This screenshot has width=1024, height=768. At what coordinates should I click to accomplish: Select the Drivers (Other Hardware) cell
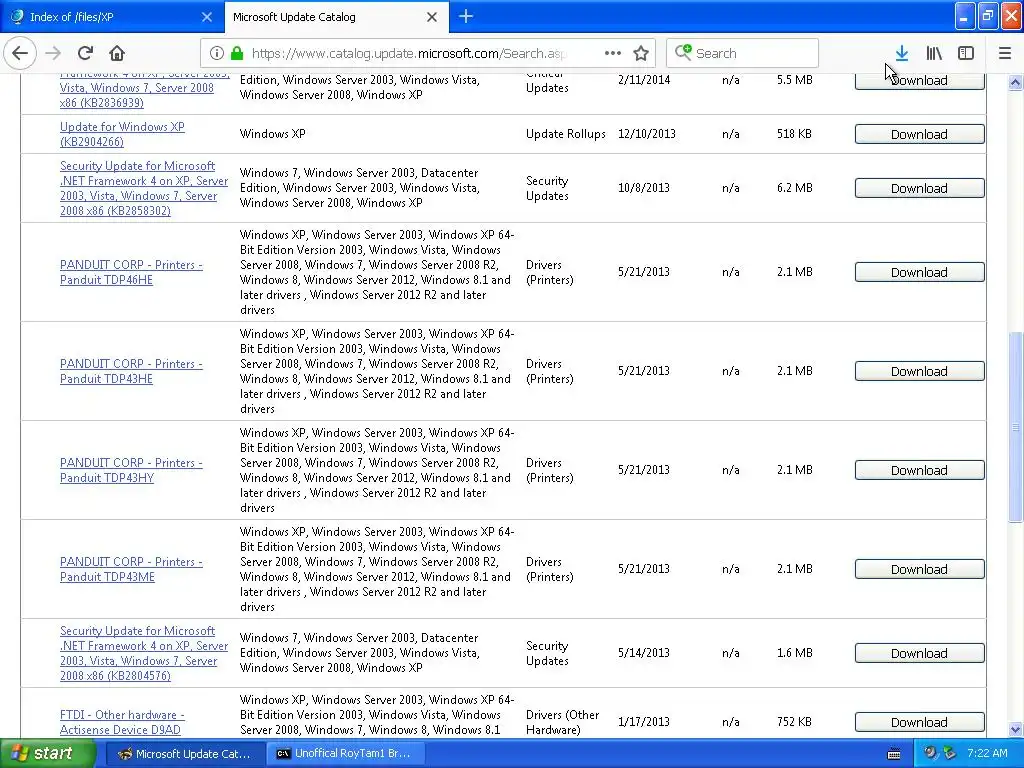pos(562,722)
